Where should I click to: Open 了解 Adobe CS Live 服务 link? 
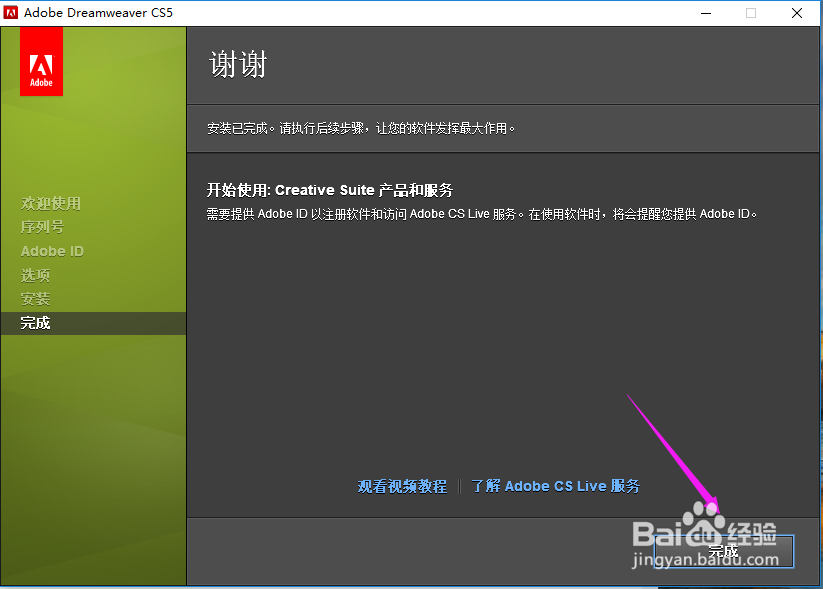555,486
